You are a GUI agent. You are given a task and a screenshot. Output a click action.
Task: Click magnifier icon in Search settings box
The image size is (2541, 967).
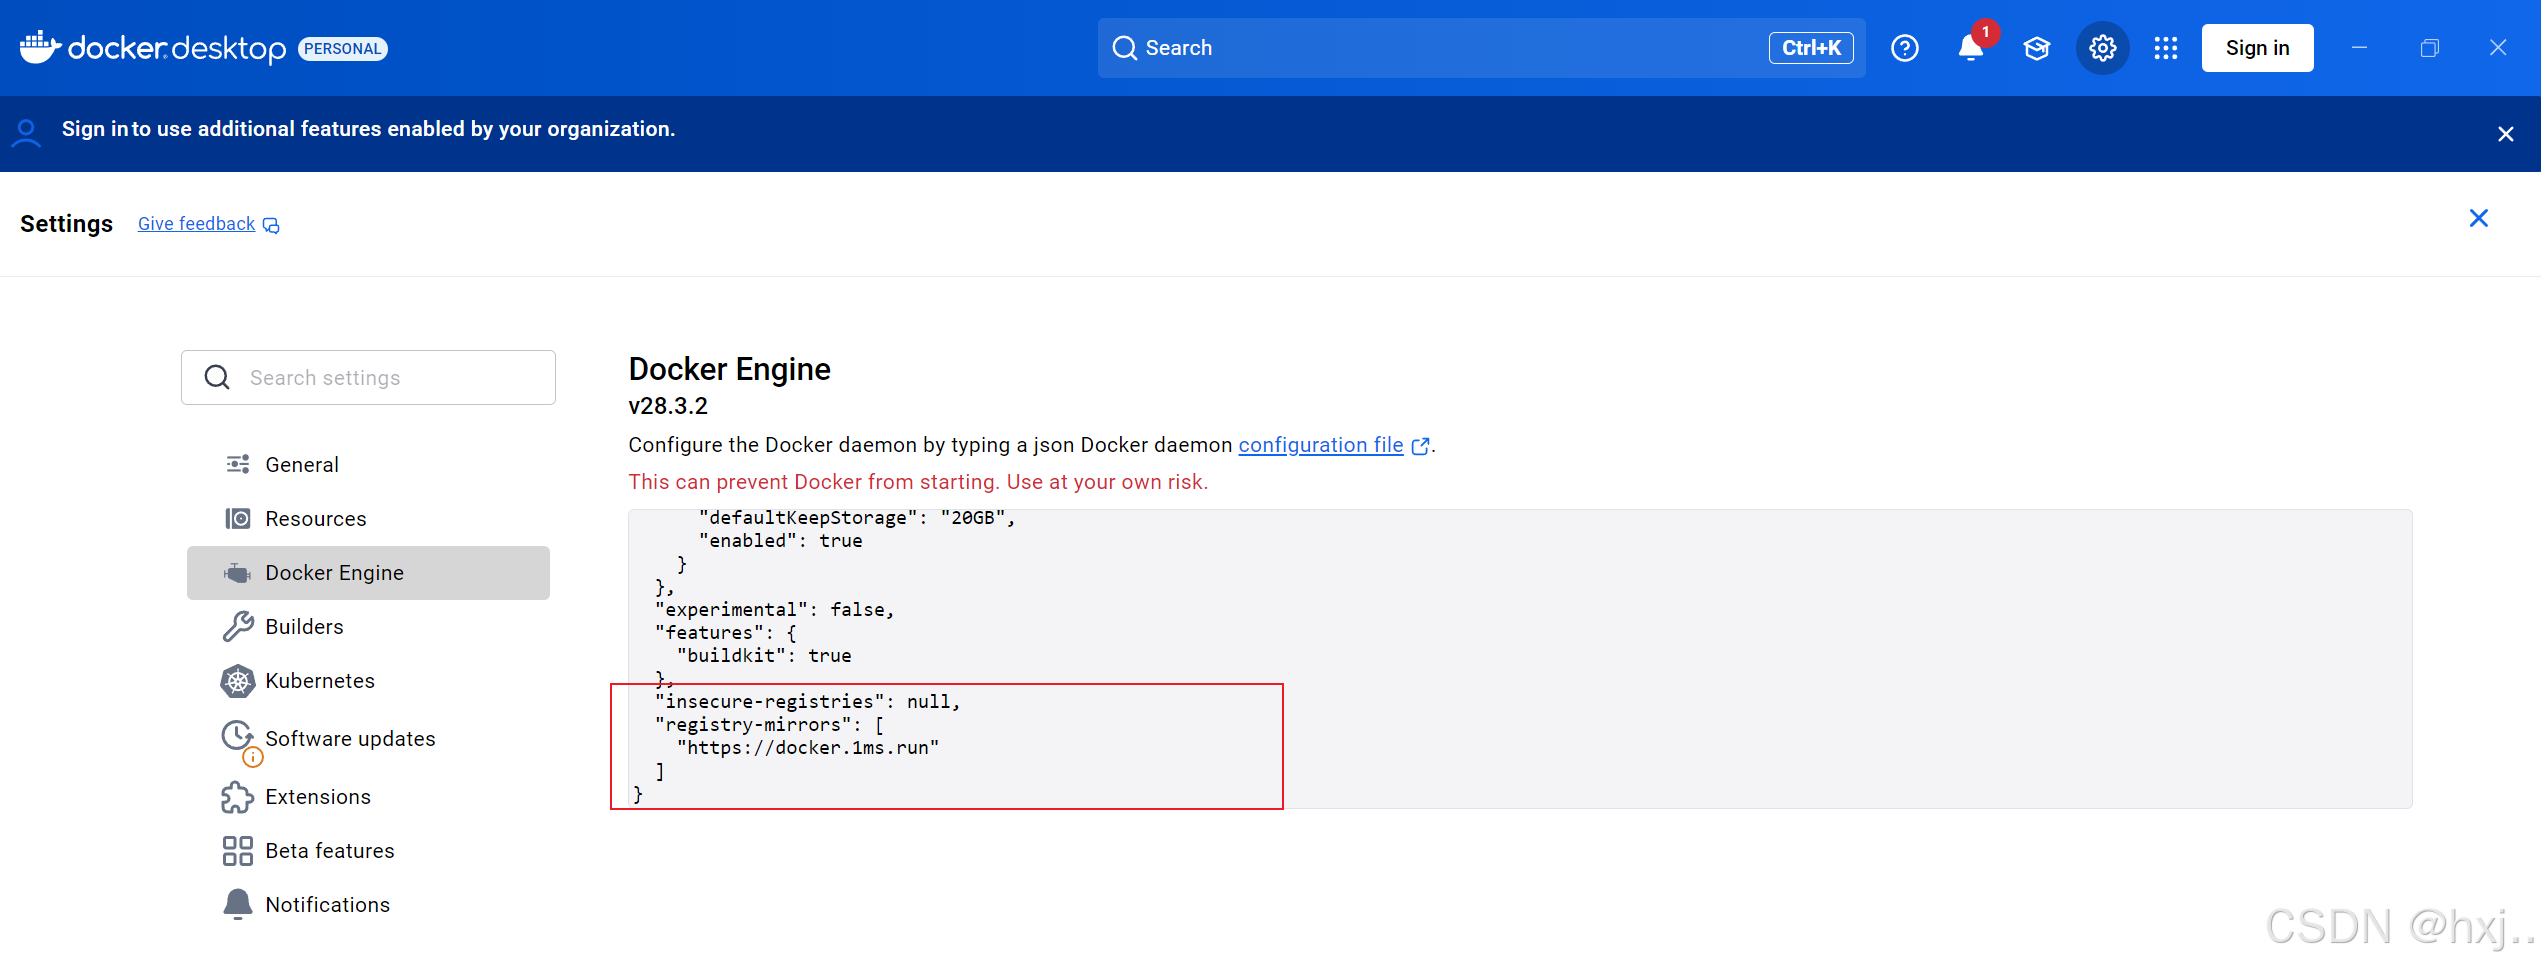pyautogui.click(x=217, y=377)
